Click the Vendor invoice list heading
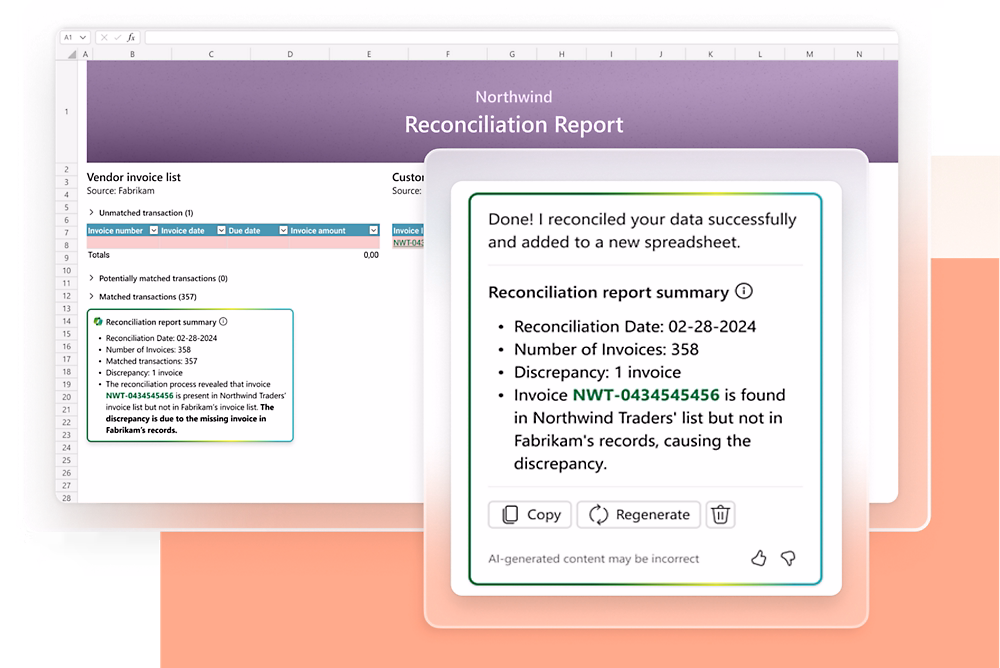This screenshot has height=668, width=1000. tap(133, 177)
